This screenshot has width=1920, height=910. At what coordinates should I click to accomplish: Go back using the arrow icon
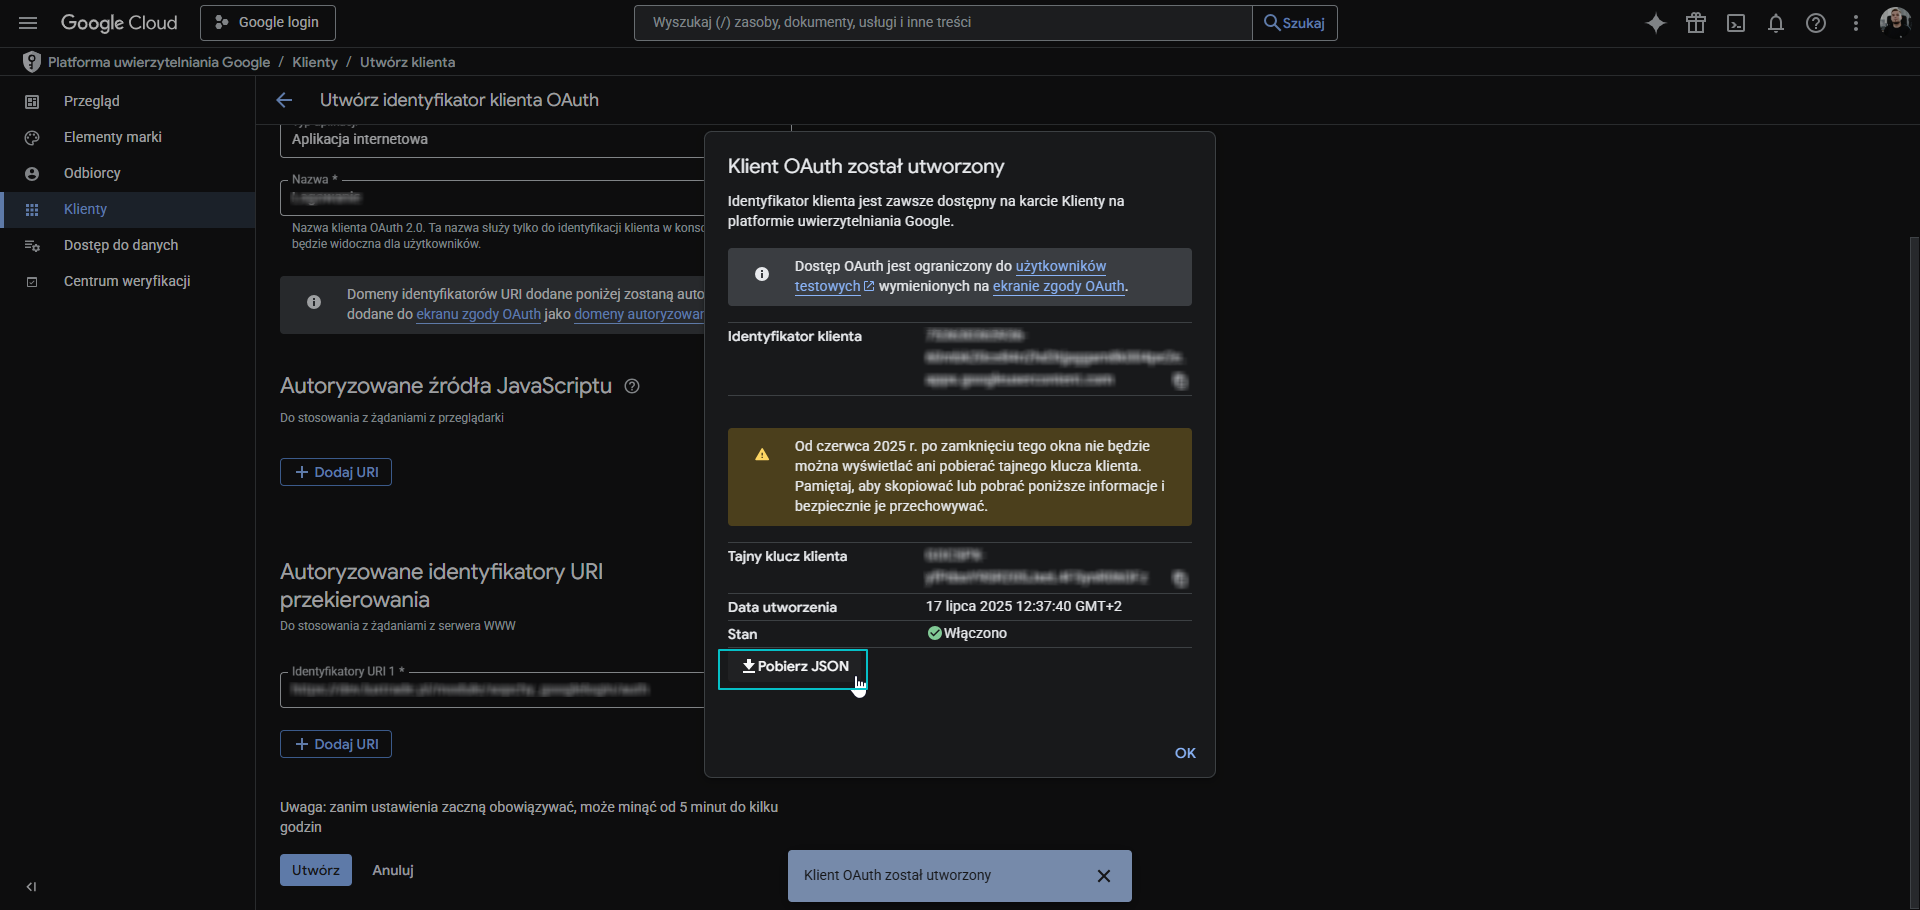point(284,100)
